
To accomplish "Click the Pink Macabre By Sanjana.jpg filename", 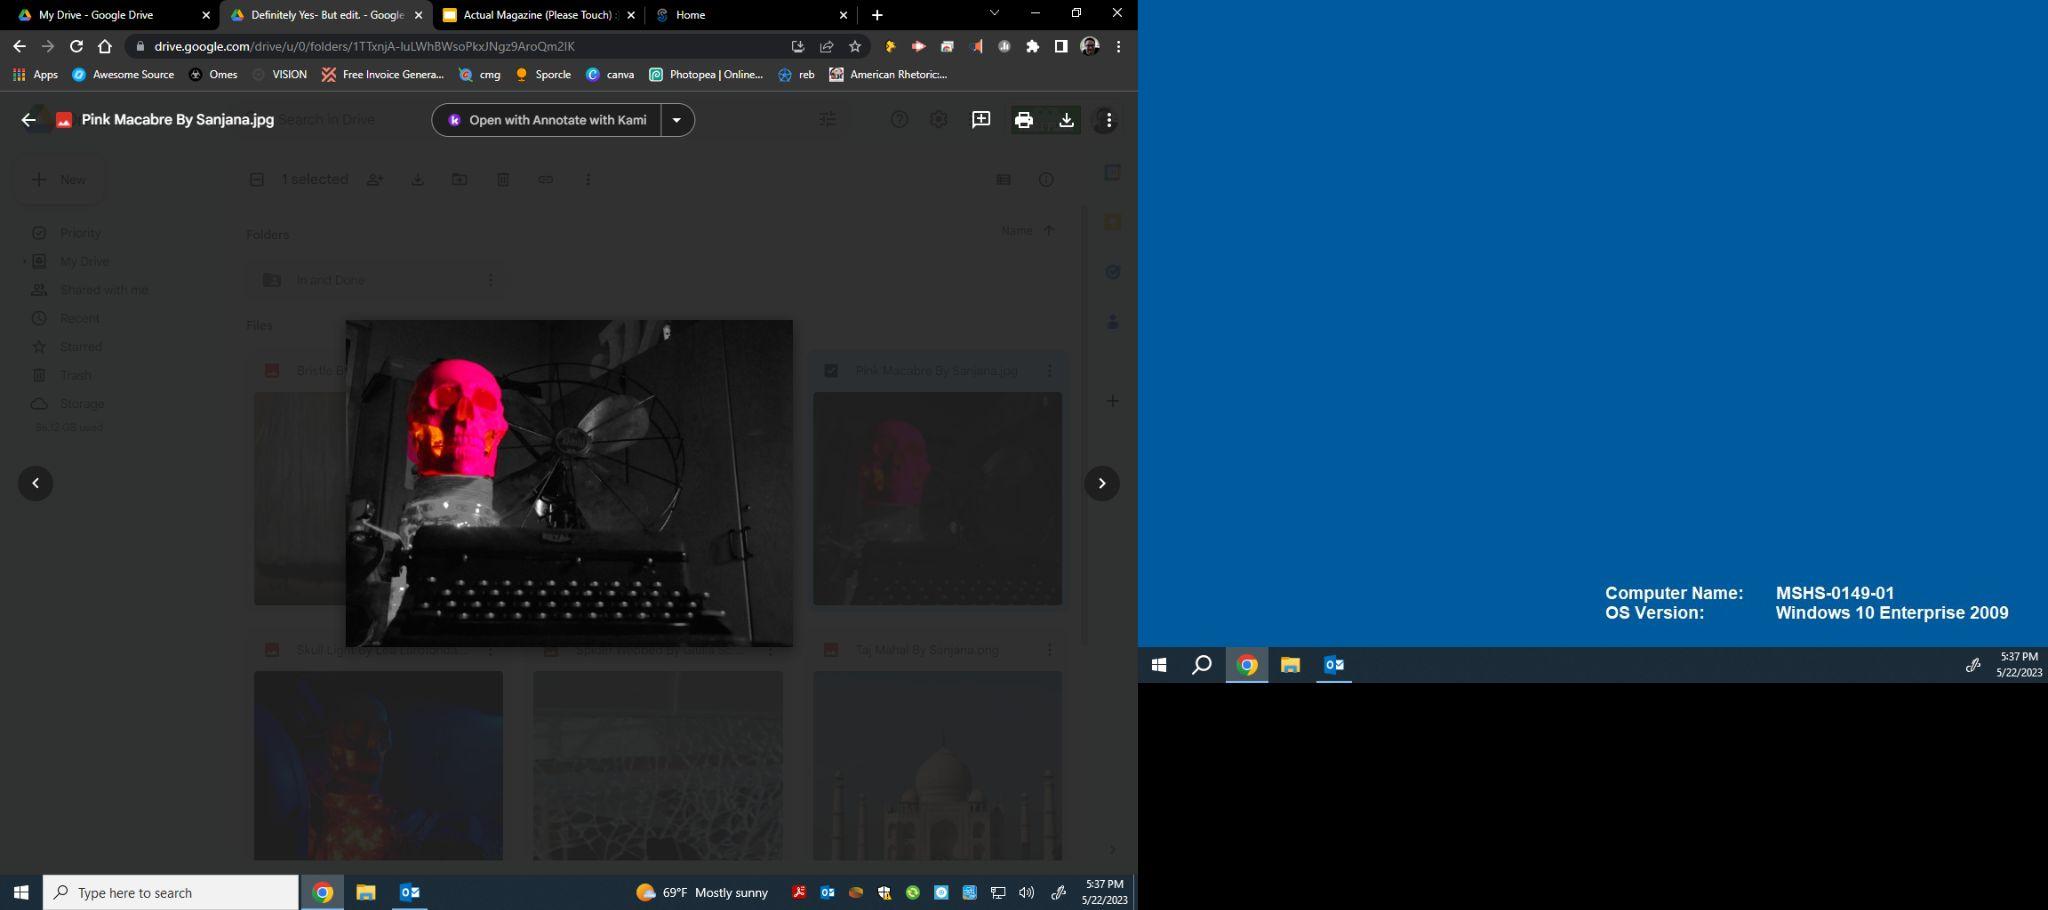I will (178, 120).
